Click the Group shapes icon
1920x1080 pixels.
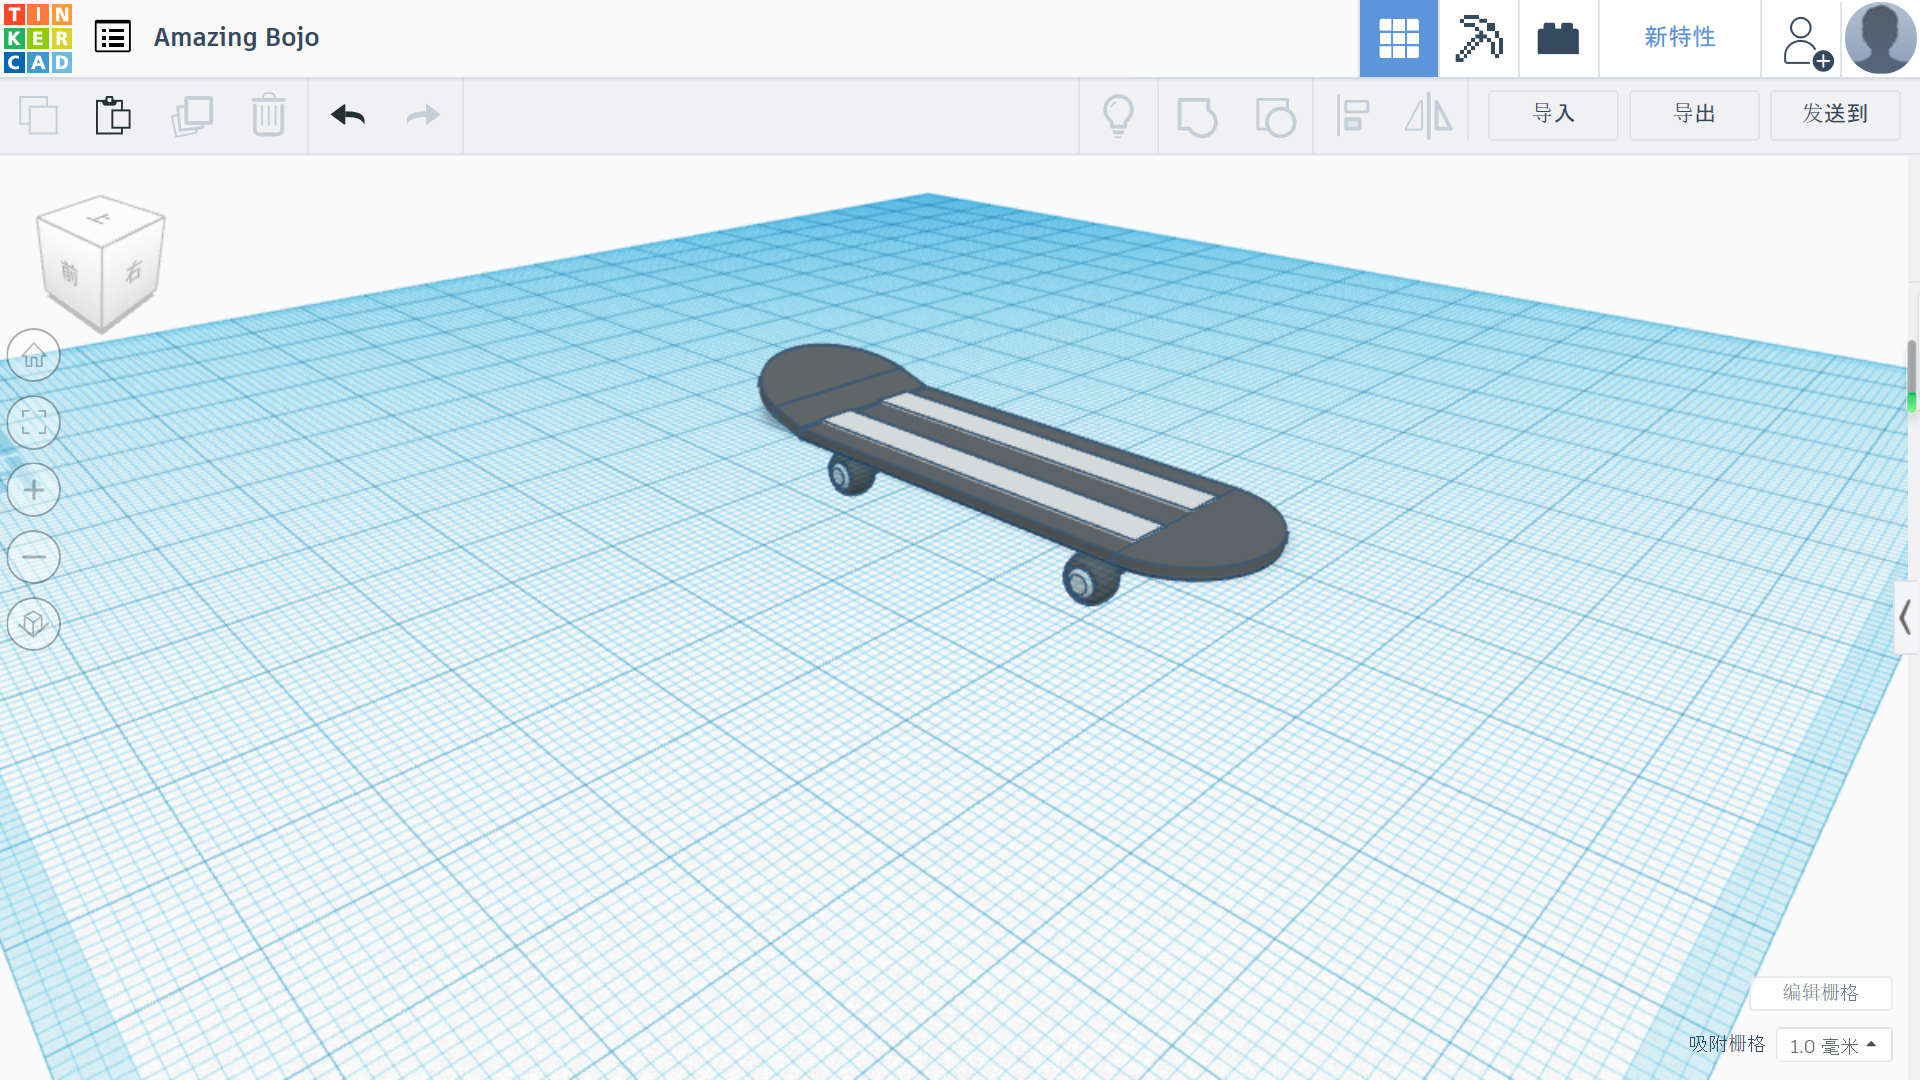(x=1197, y=116)
